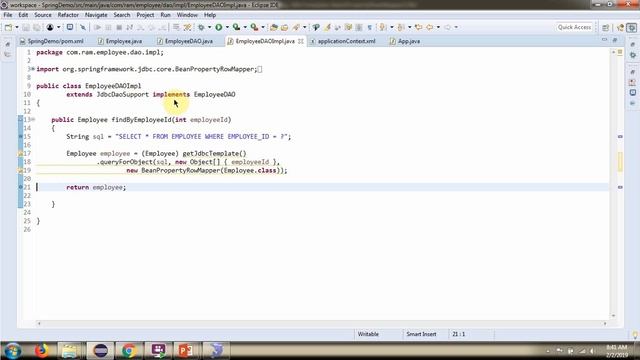Switch to the Employee.java tab
Viewport: 640px width, 360px height.
coord(120,41)
